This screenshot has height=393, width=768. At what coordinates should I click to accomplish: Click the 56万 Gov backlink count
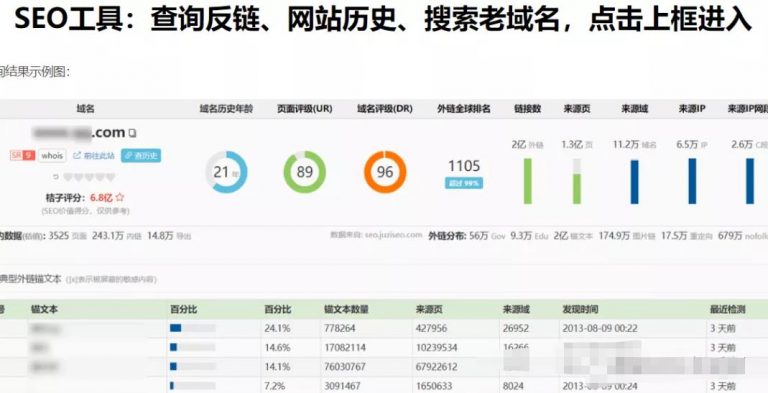[x=487, y=236]
